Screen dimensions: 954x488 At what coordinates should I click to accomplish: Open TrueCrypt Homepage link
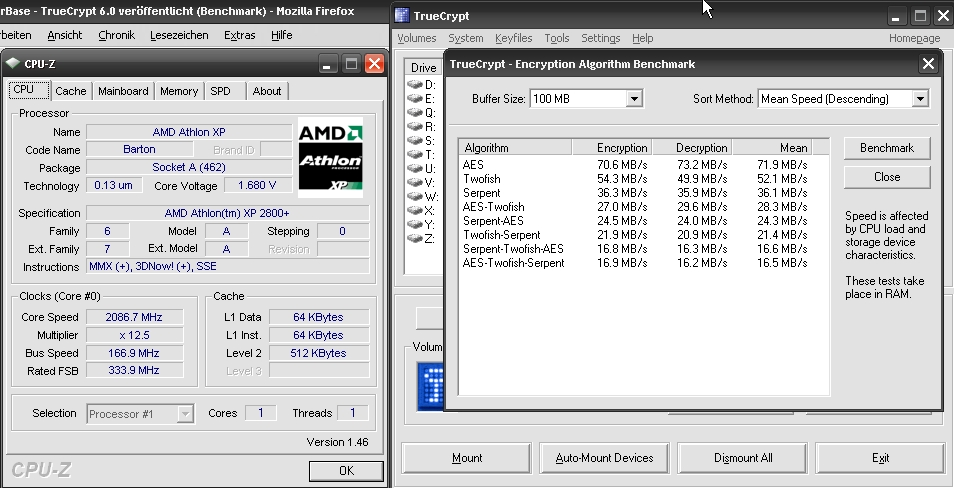coord(914,38)
